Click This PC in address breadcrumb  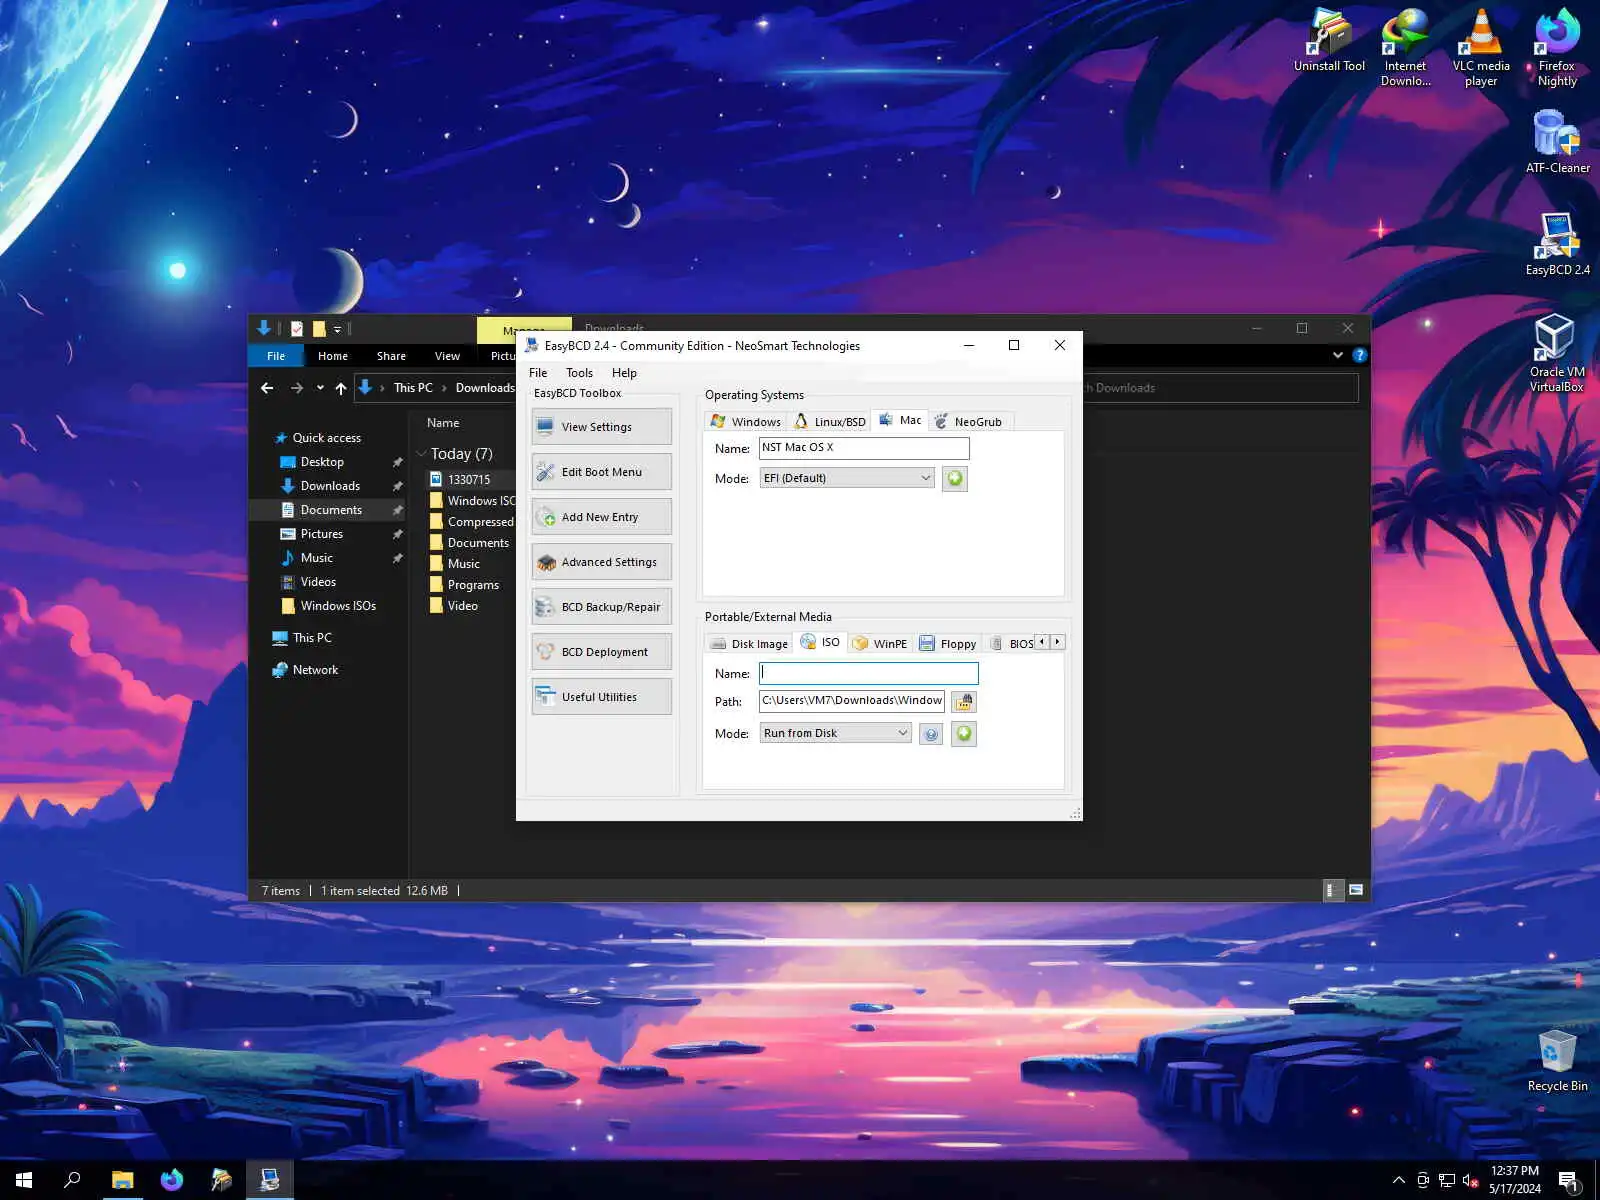coord(413,388)
